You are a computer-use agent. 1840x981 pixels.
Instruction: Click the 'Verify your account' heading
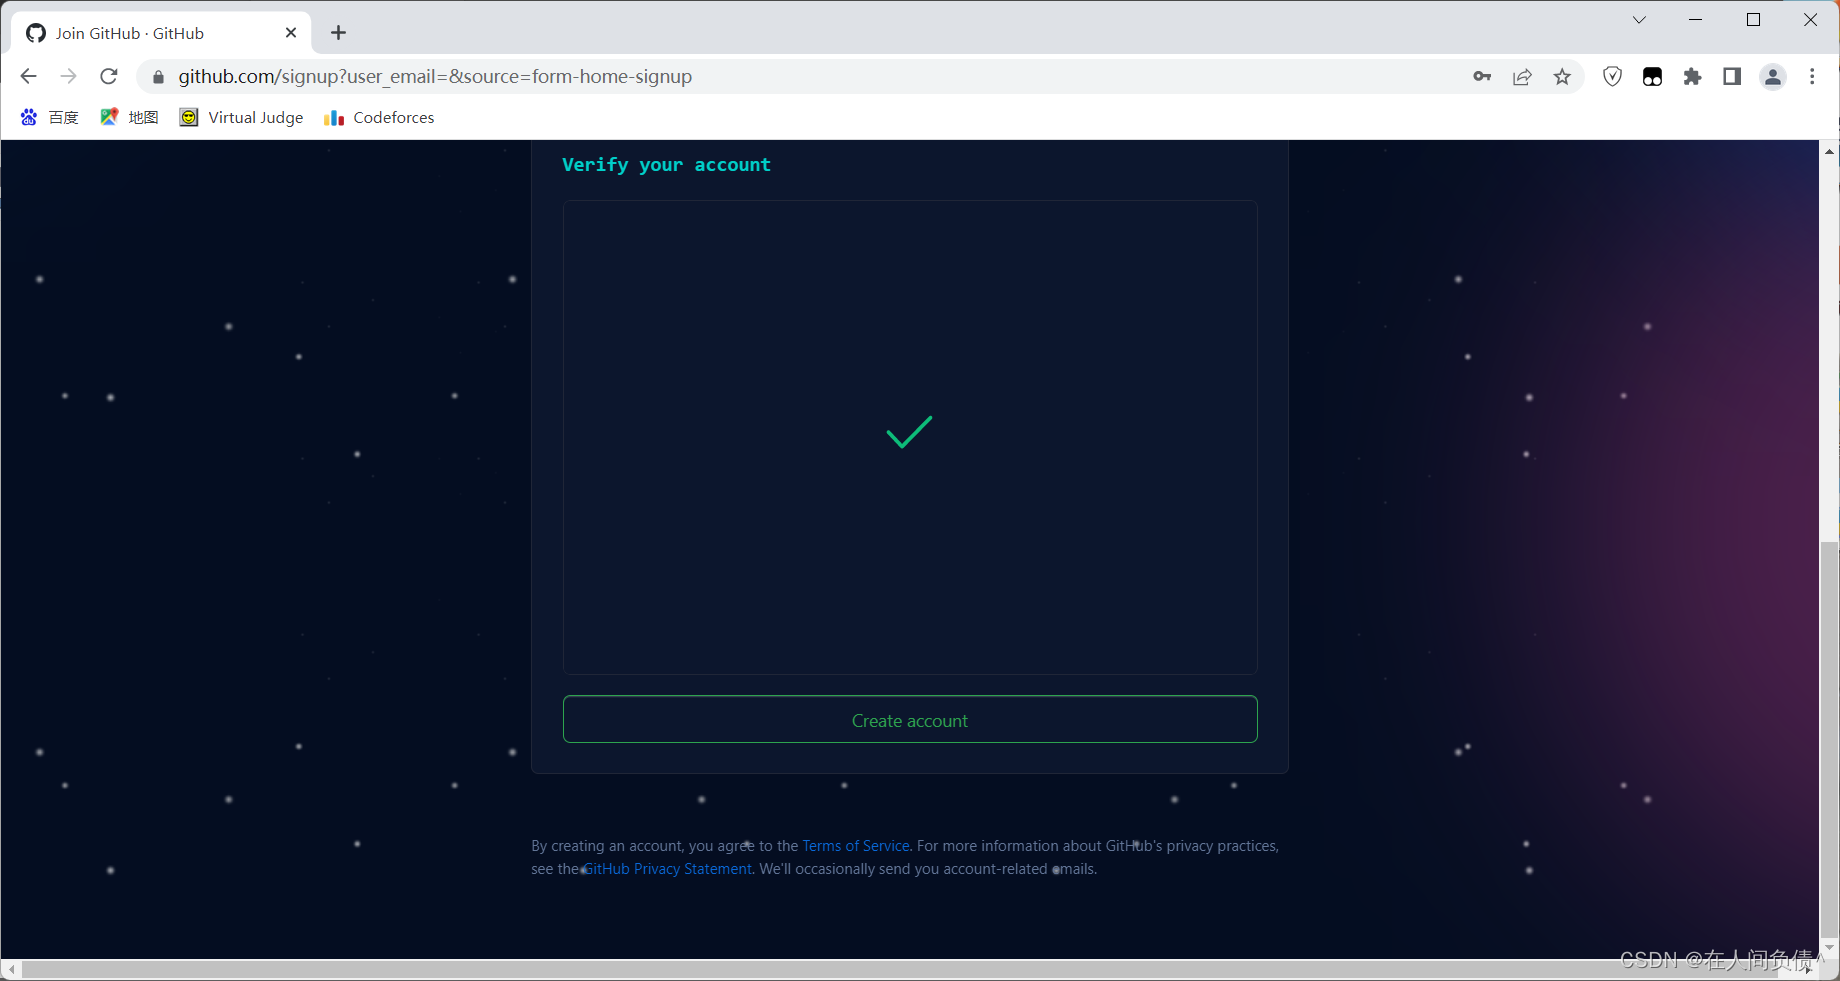point(666,165)
